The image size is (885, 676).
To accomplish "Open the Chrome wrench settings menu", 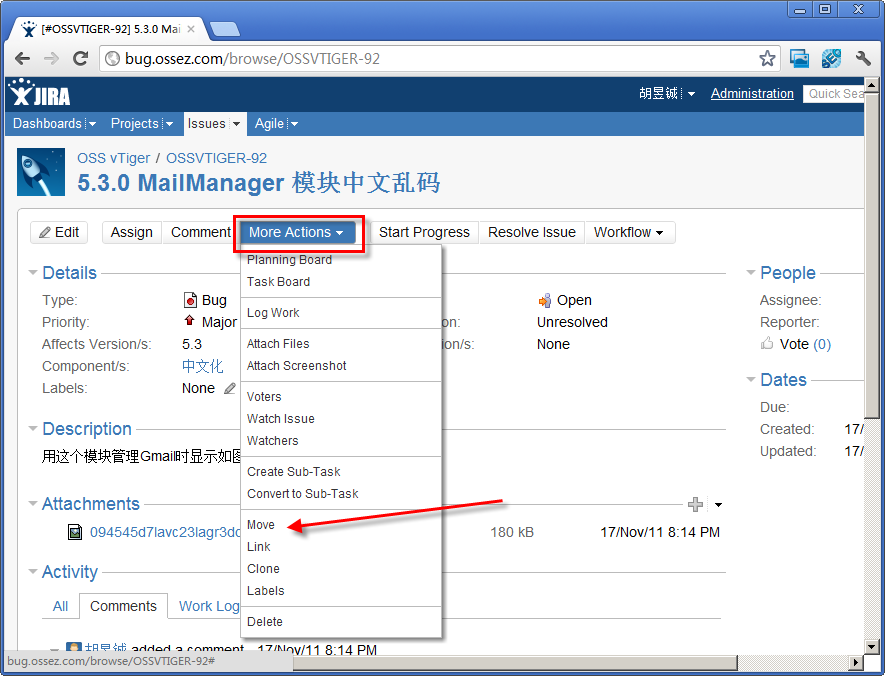I will [x=863, y=58].
